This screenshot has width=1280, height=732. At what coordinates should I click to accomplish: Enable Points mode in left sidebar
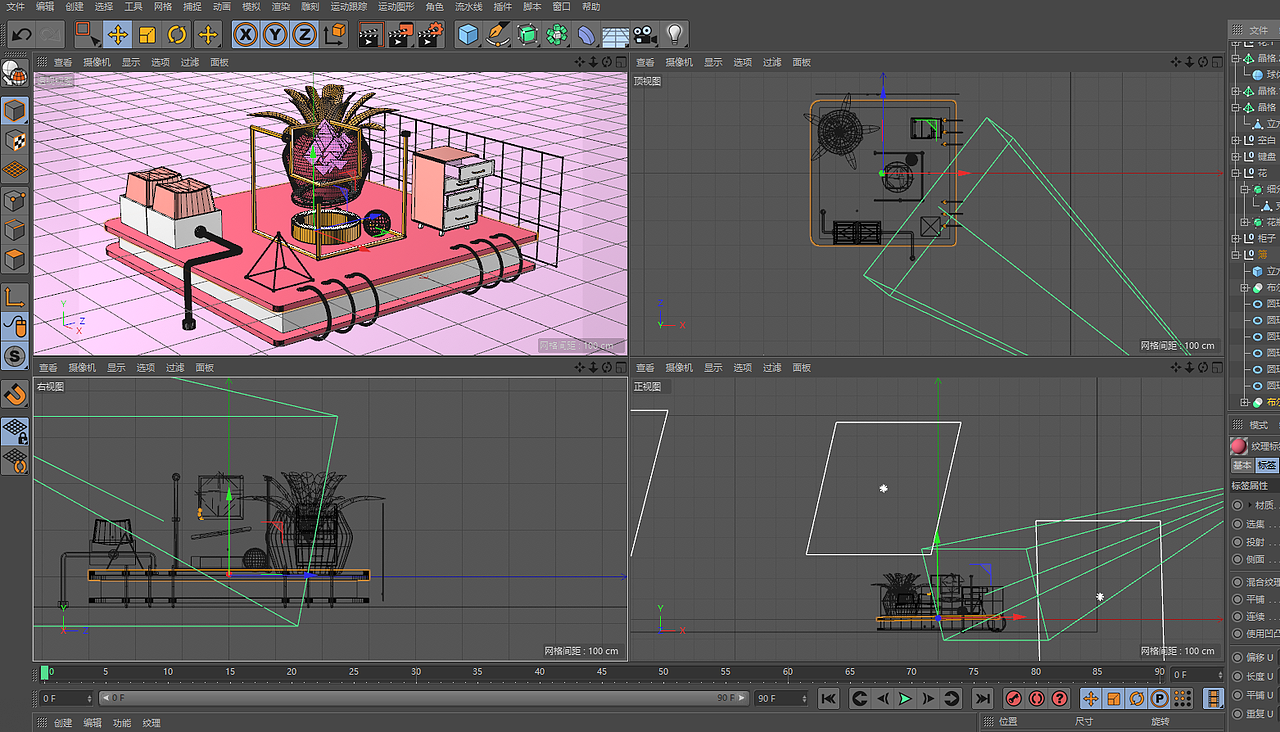coord(15,200)
